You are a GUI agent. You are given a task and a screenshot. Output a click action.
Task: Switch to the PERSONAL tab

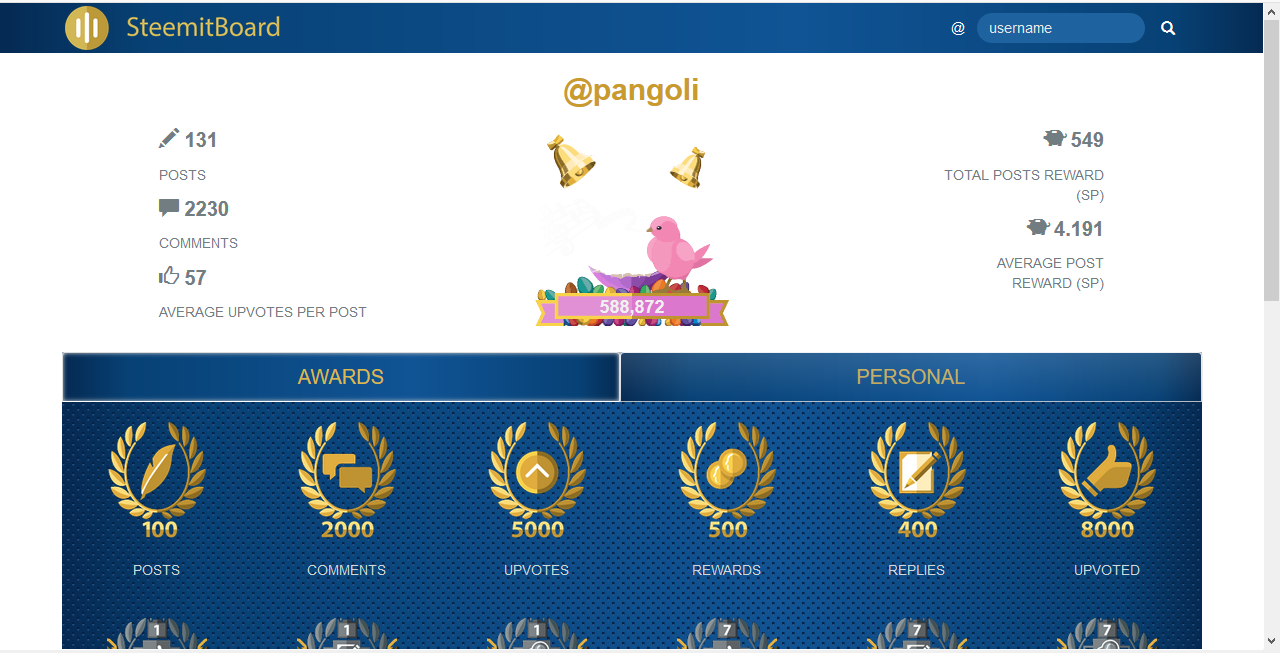pos(911,377)
